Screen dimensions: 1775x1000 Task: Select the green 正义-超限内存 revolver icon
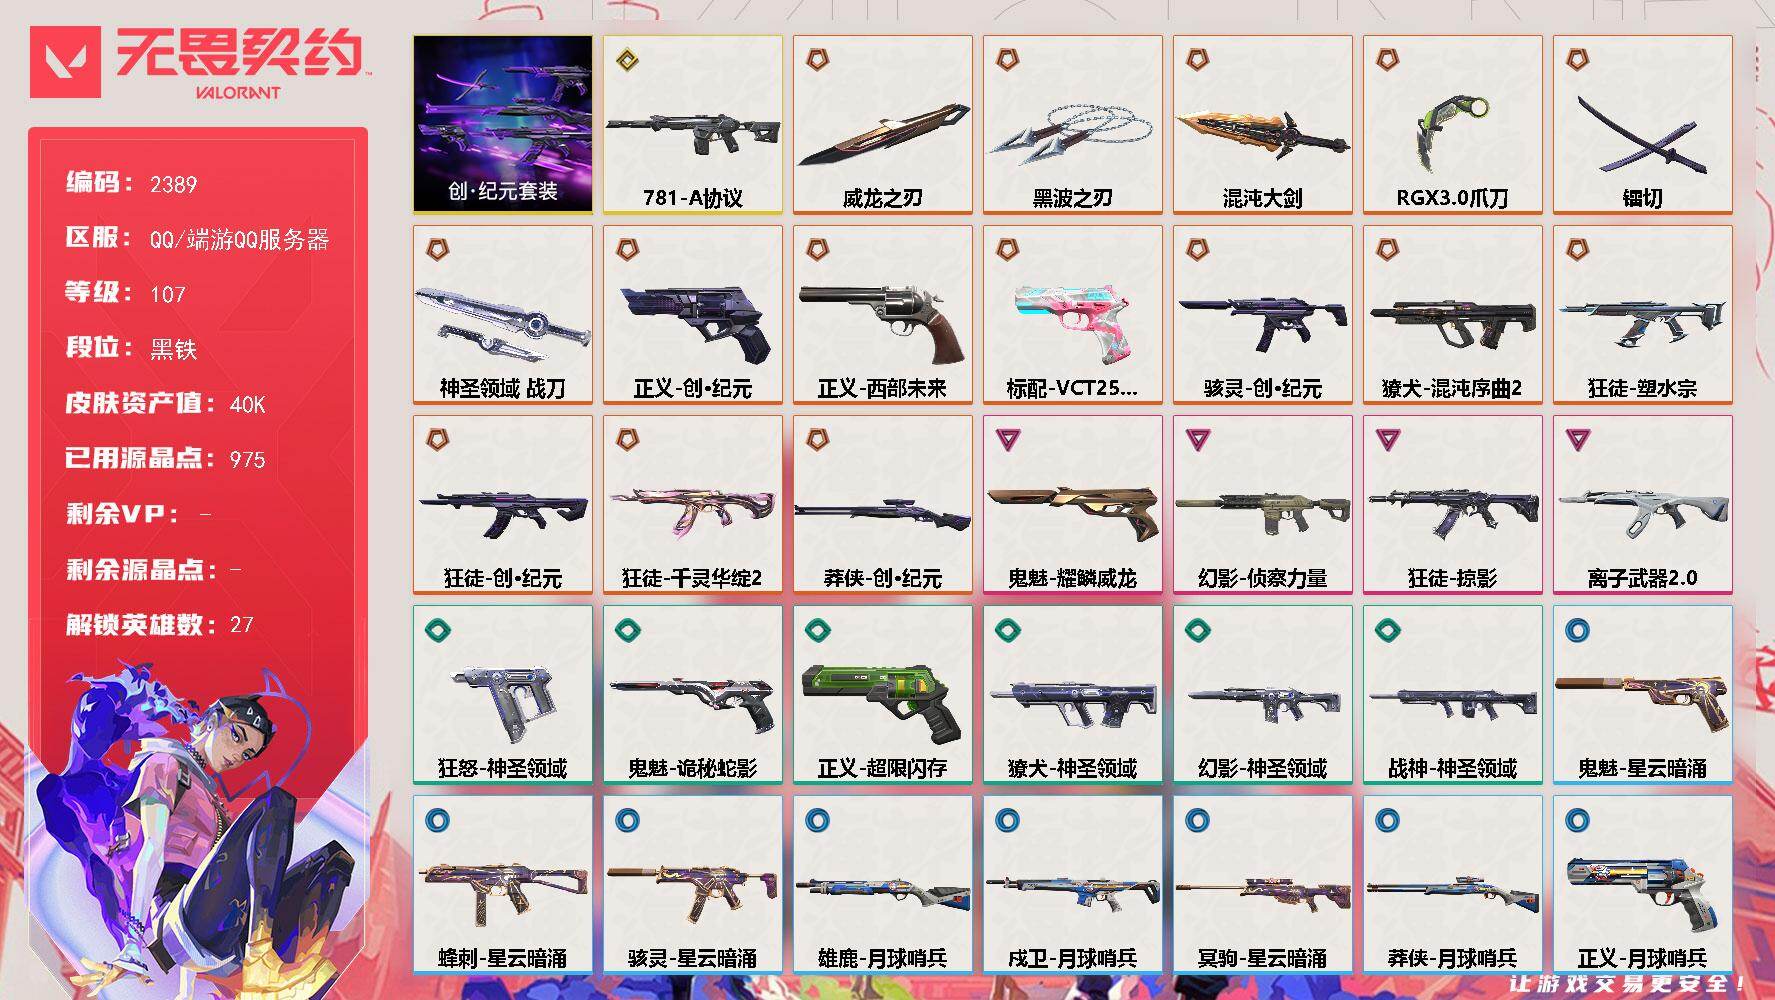(881, 702)
